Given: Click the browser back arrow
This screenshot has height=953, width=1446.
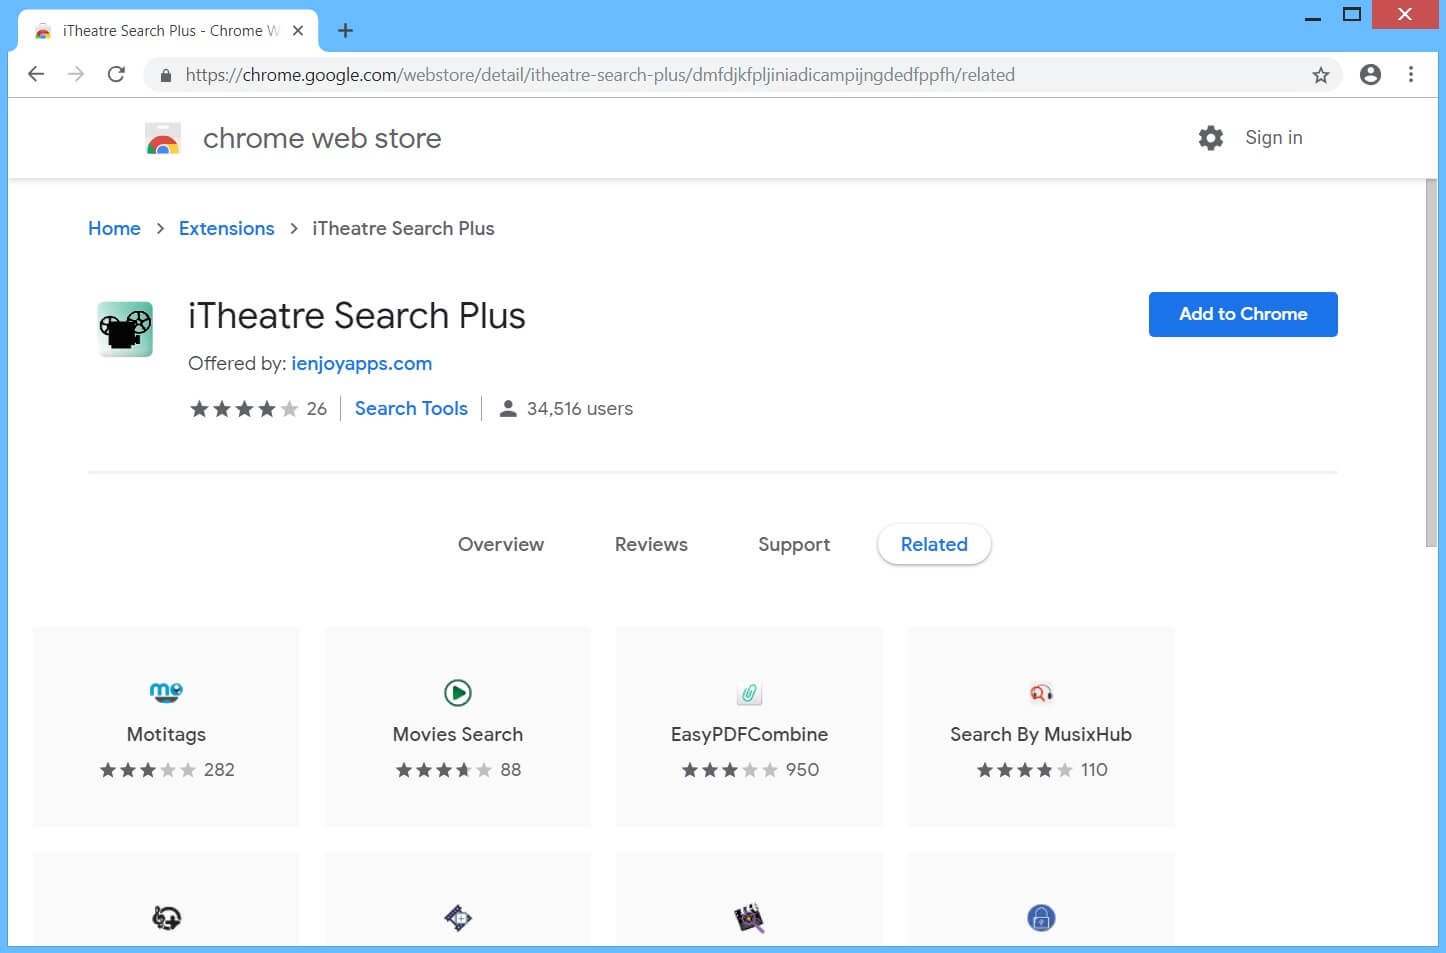Looking at the screenshot, I should click(x=36, y=74).
